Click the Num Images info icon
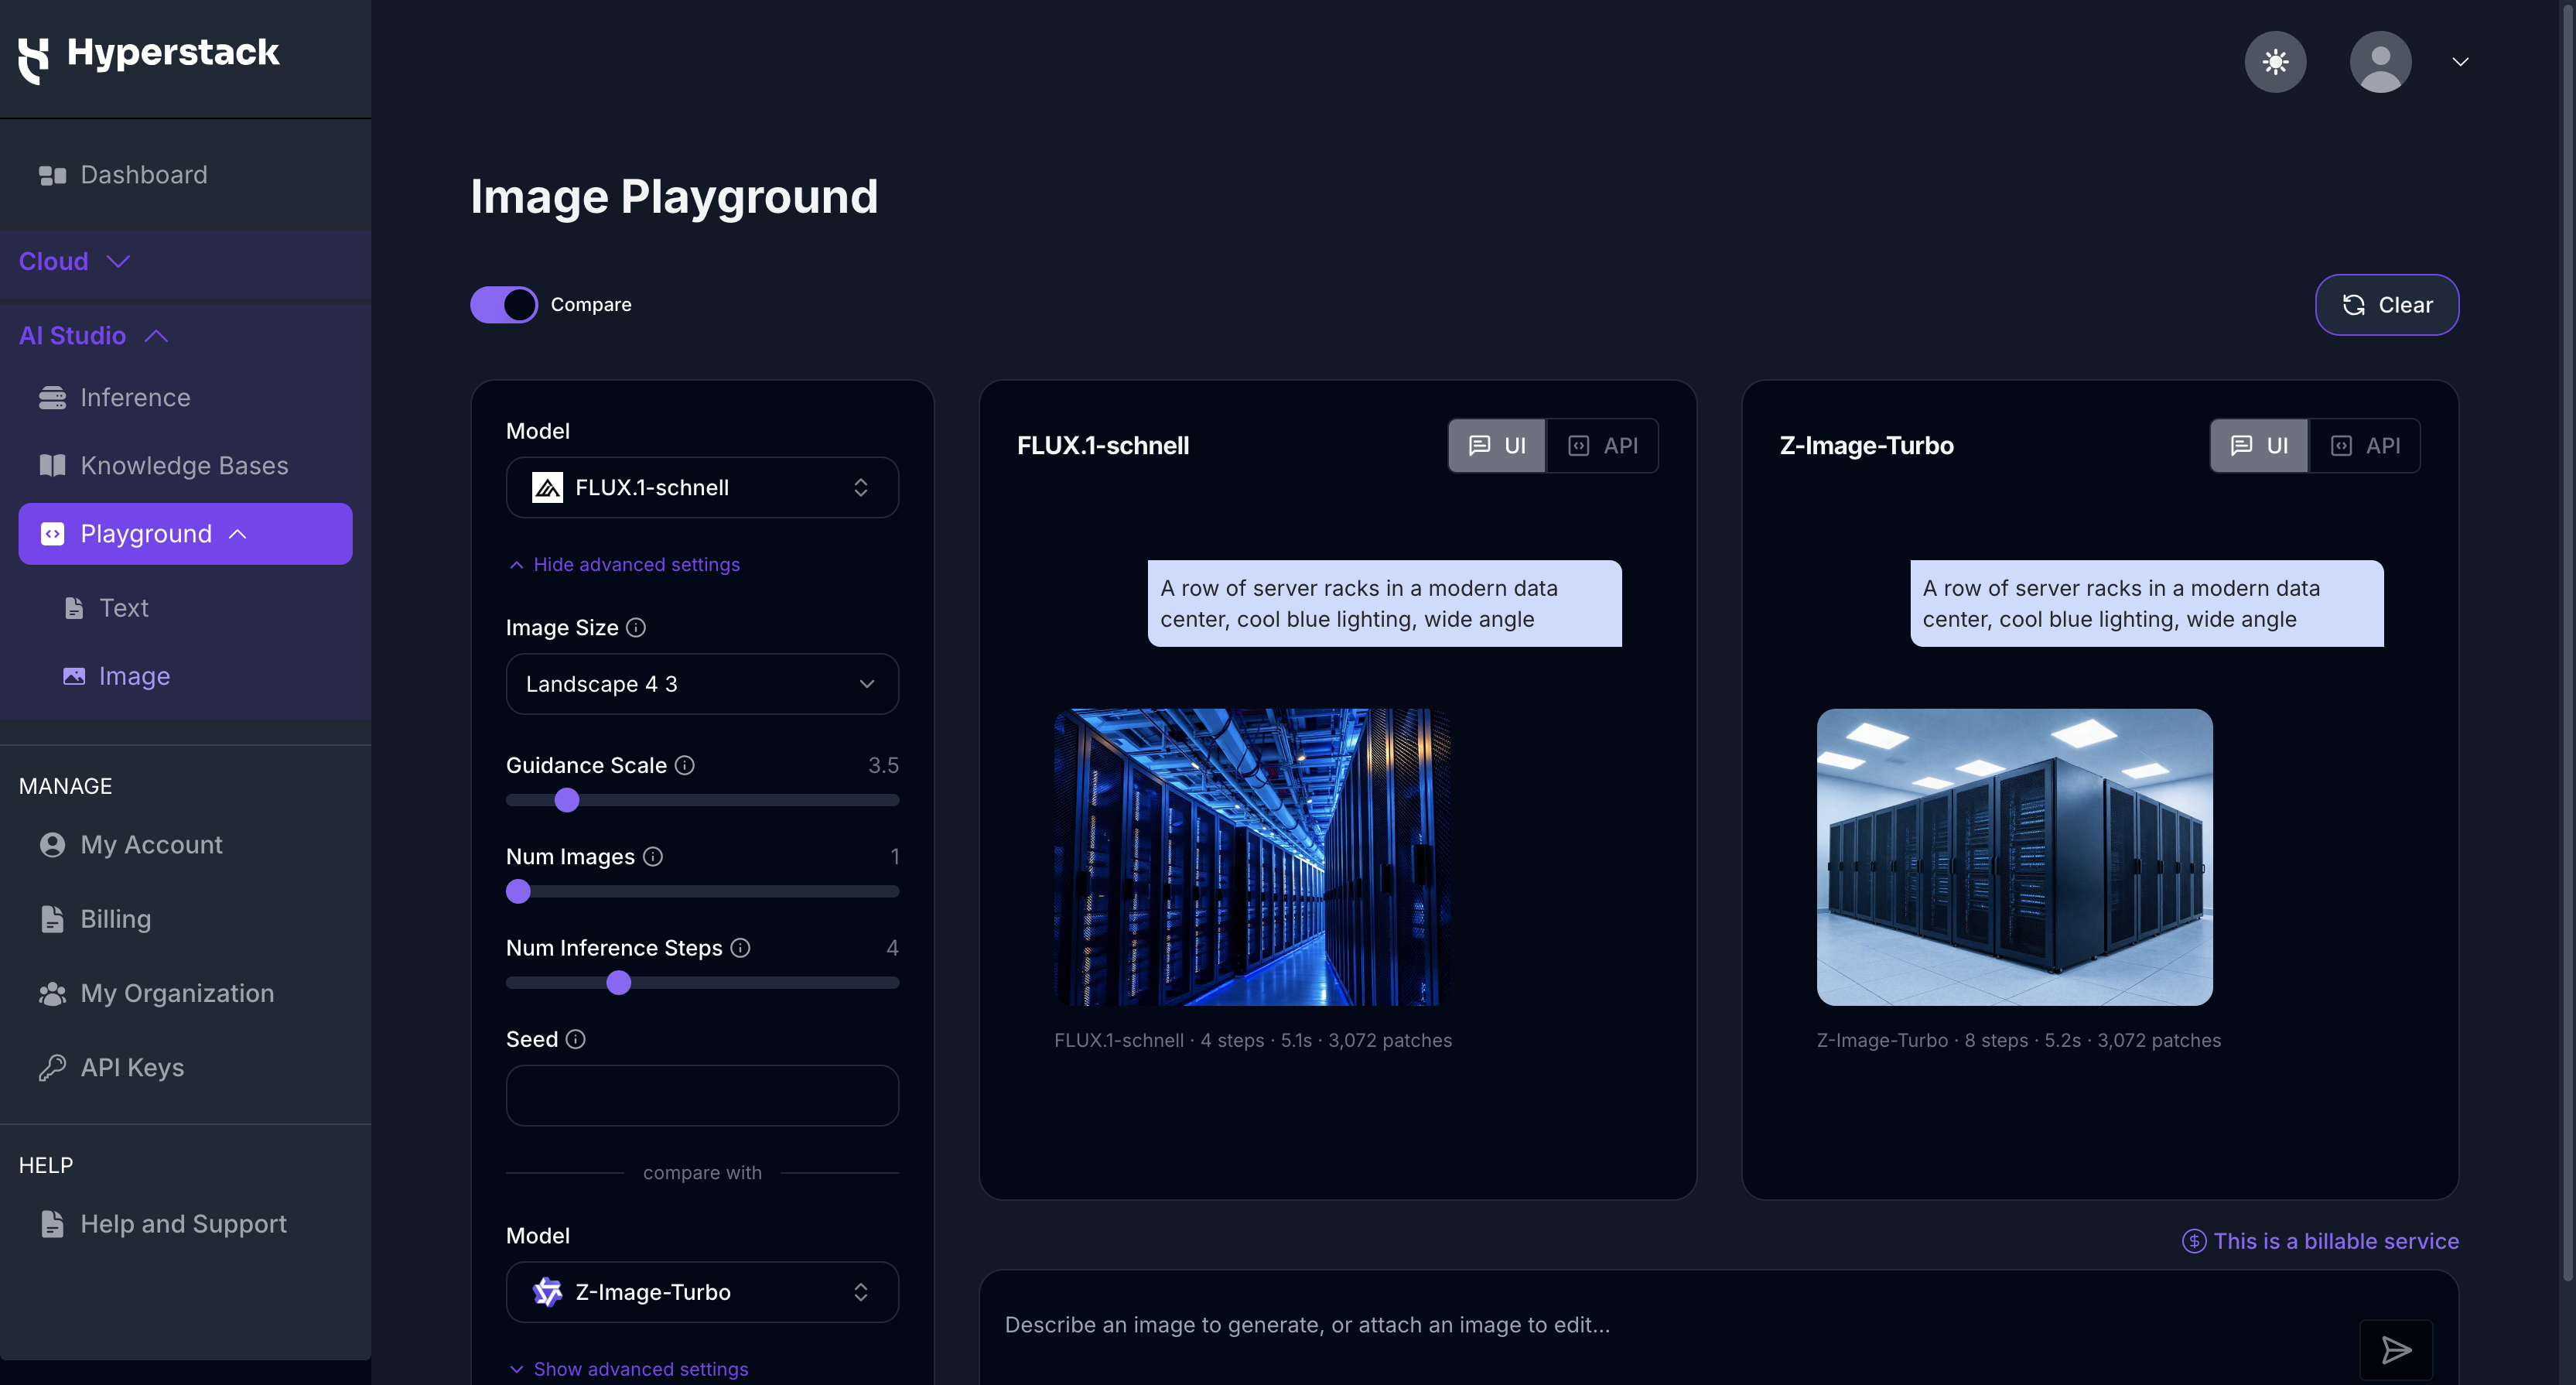The height and width of the screenshot is (1385, 2576). click(653, 856)
